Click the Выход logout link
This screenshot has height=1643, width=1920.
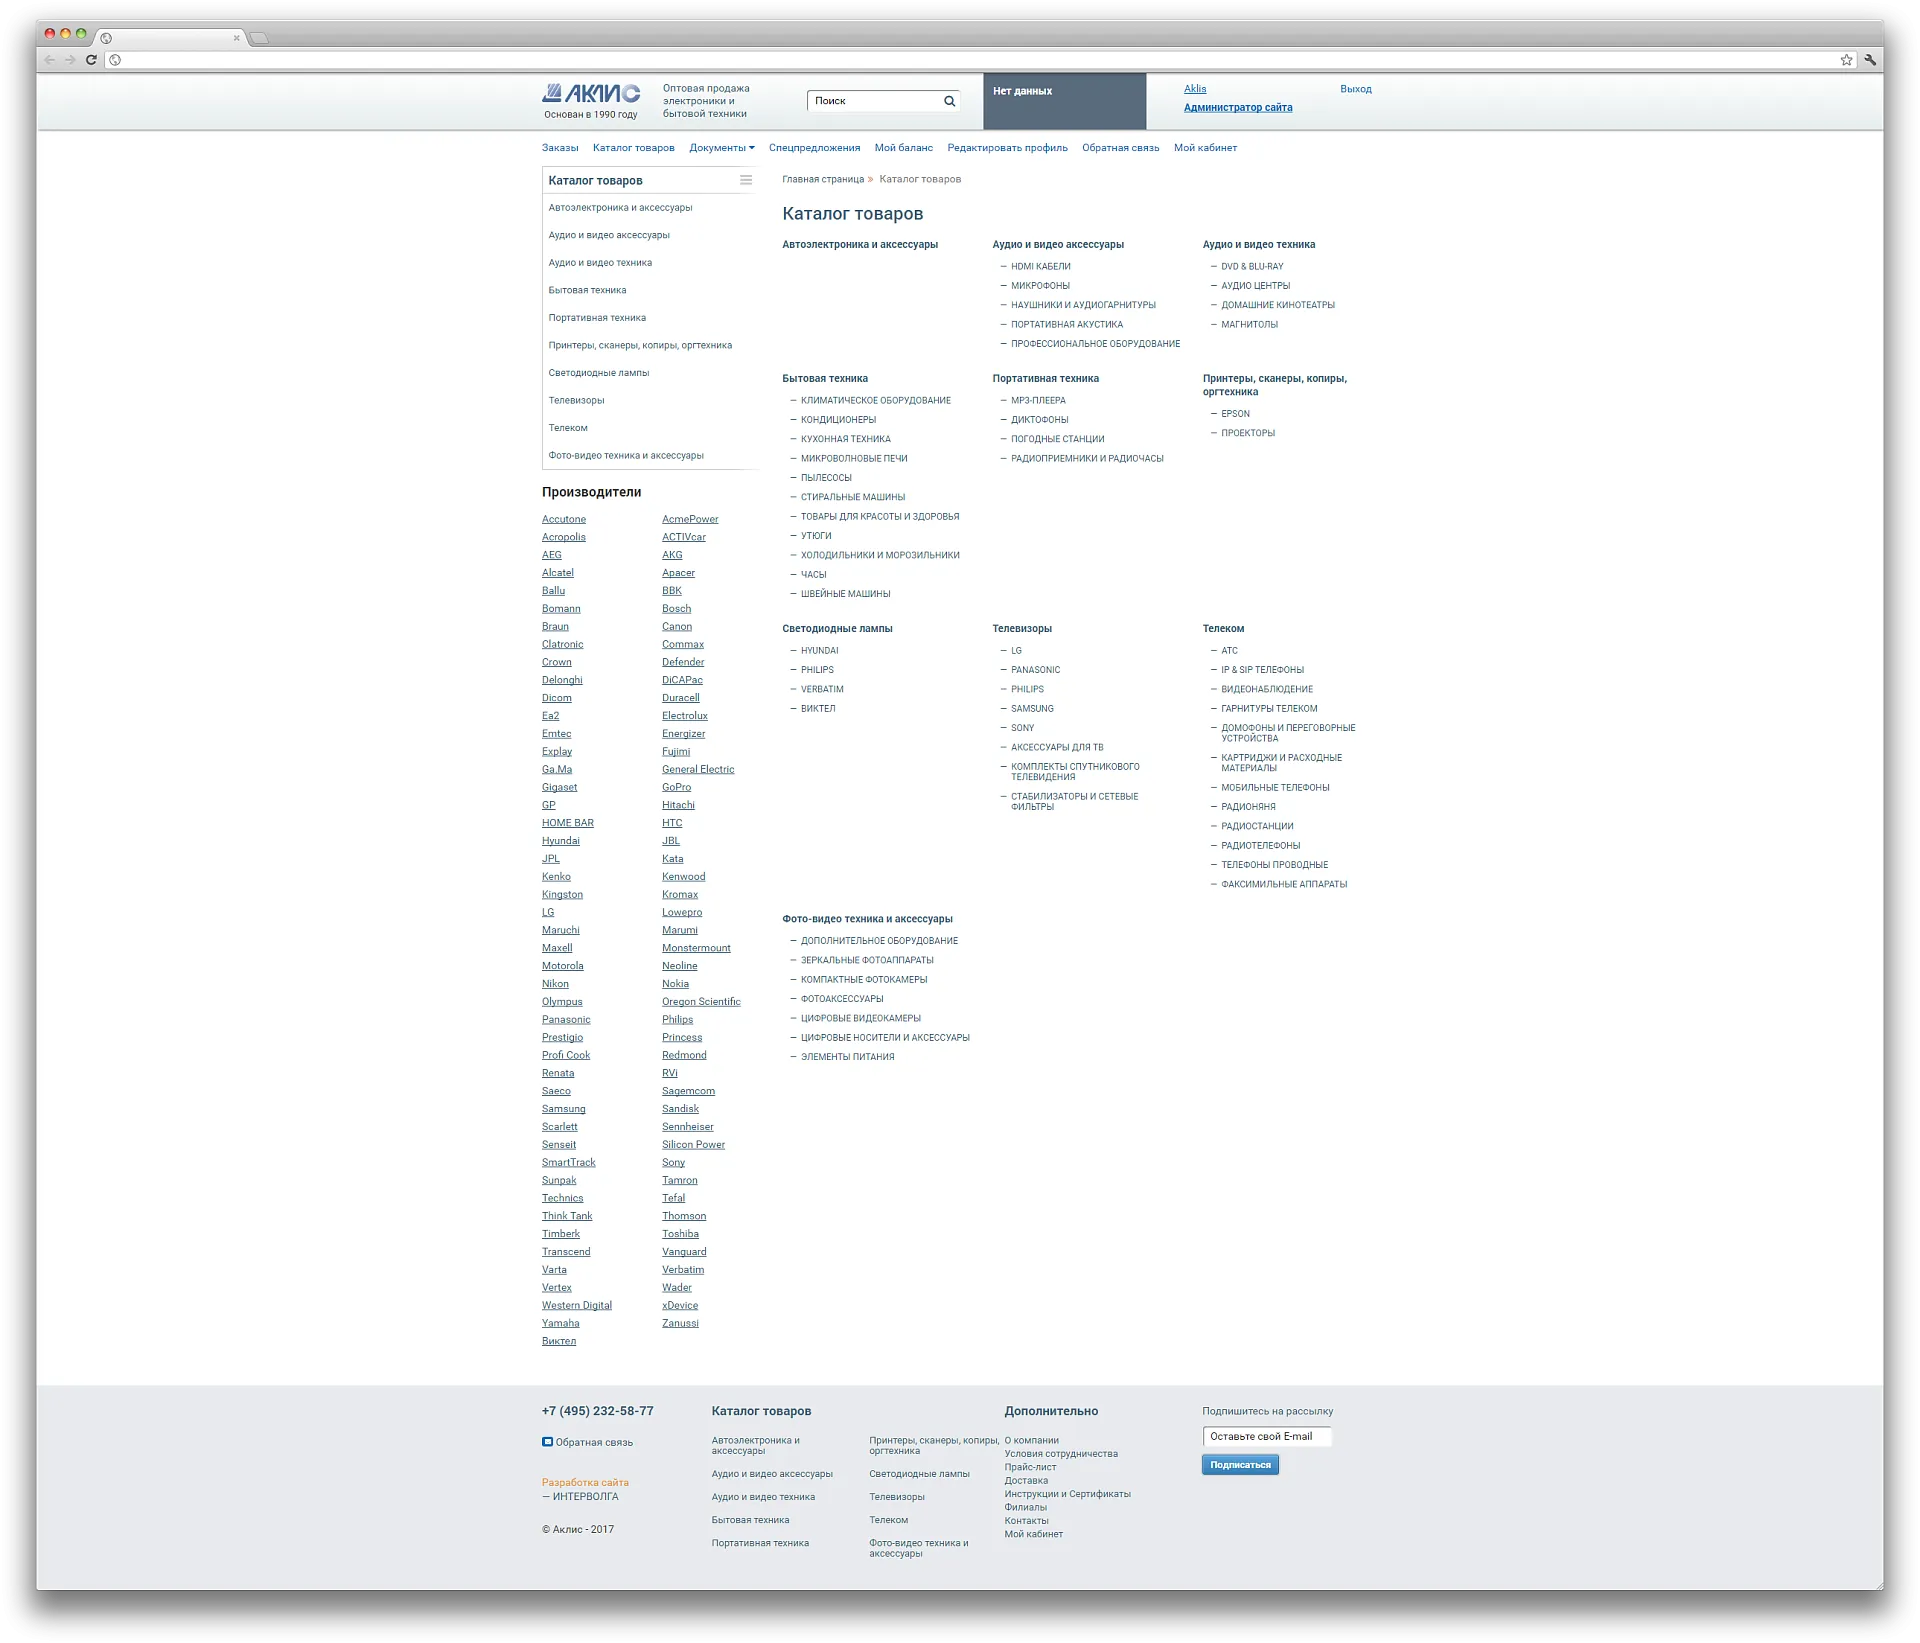tap(1355, 89)
